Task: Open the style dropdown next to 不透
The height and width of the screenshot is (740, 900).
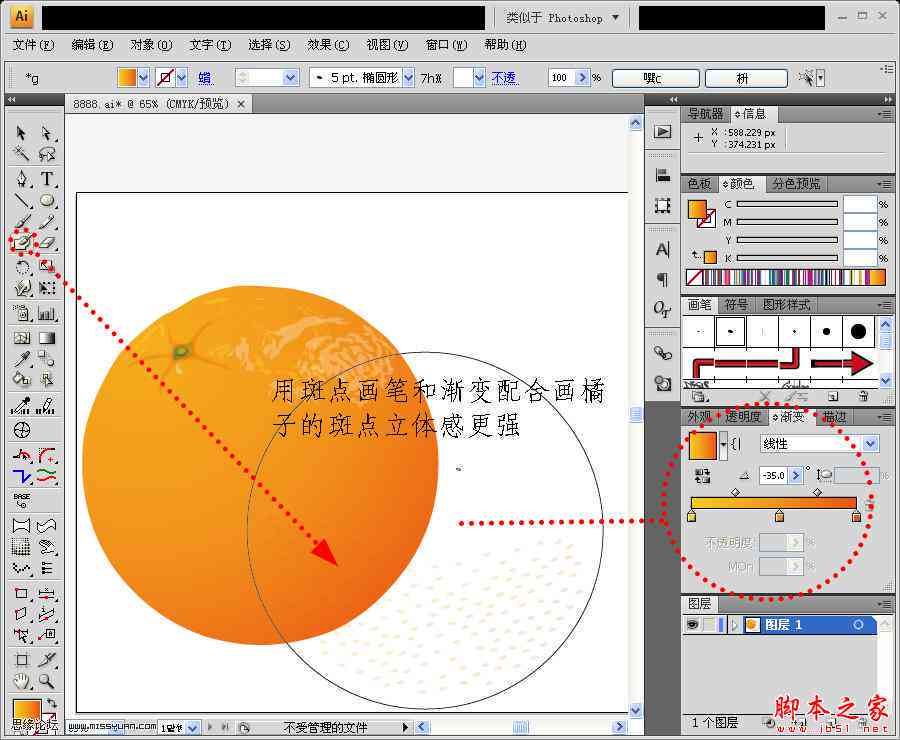Action: [479, 78]
